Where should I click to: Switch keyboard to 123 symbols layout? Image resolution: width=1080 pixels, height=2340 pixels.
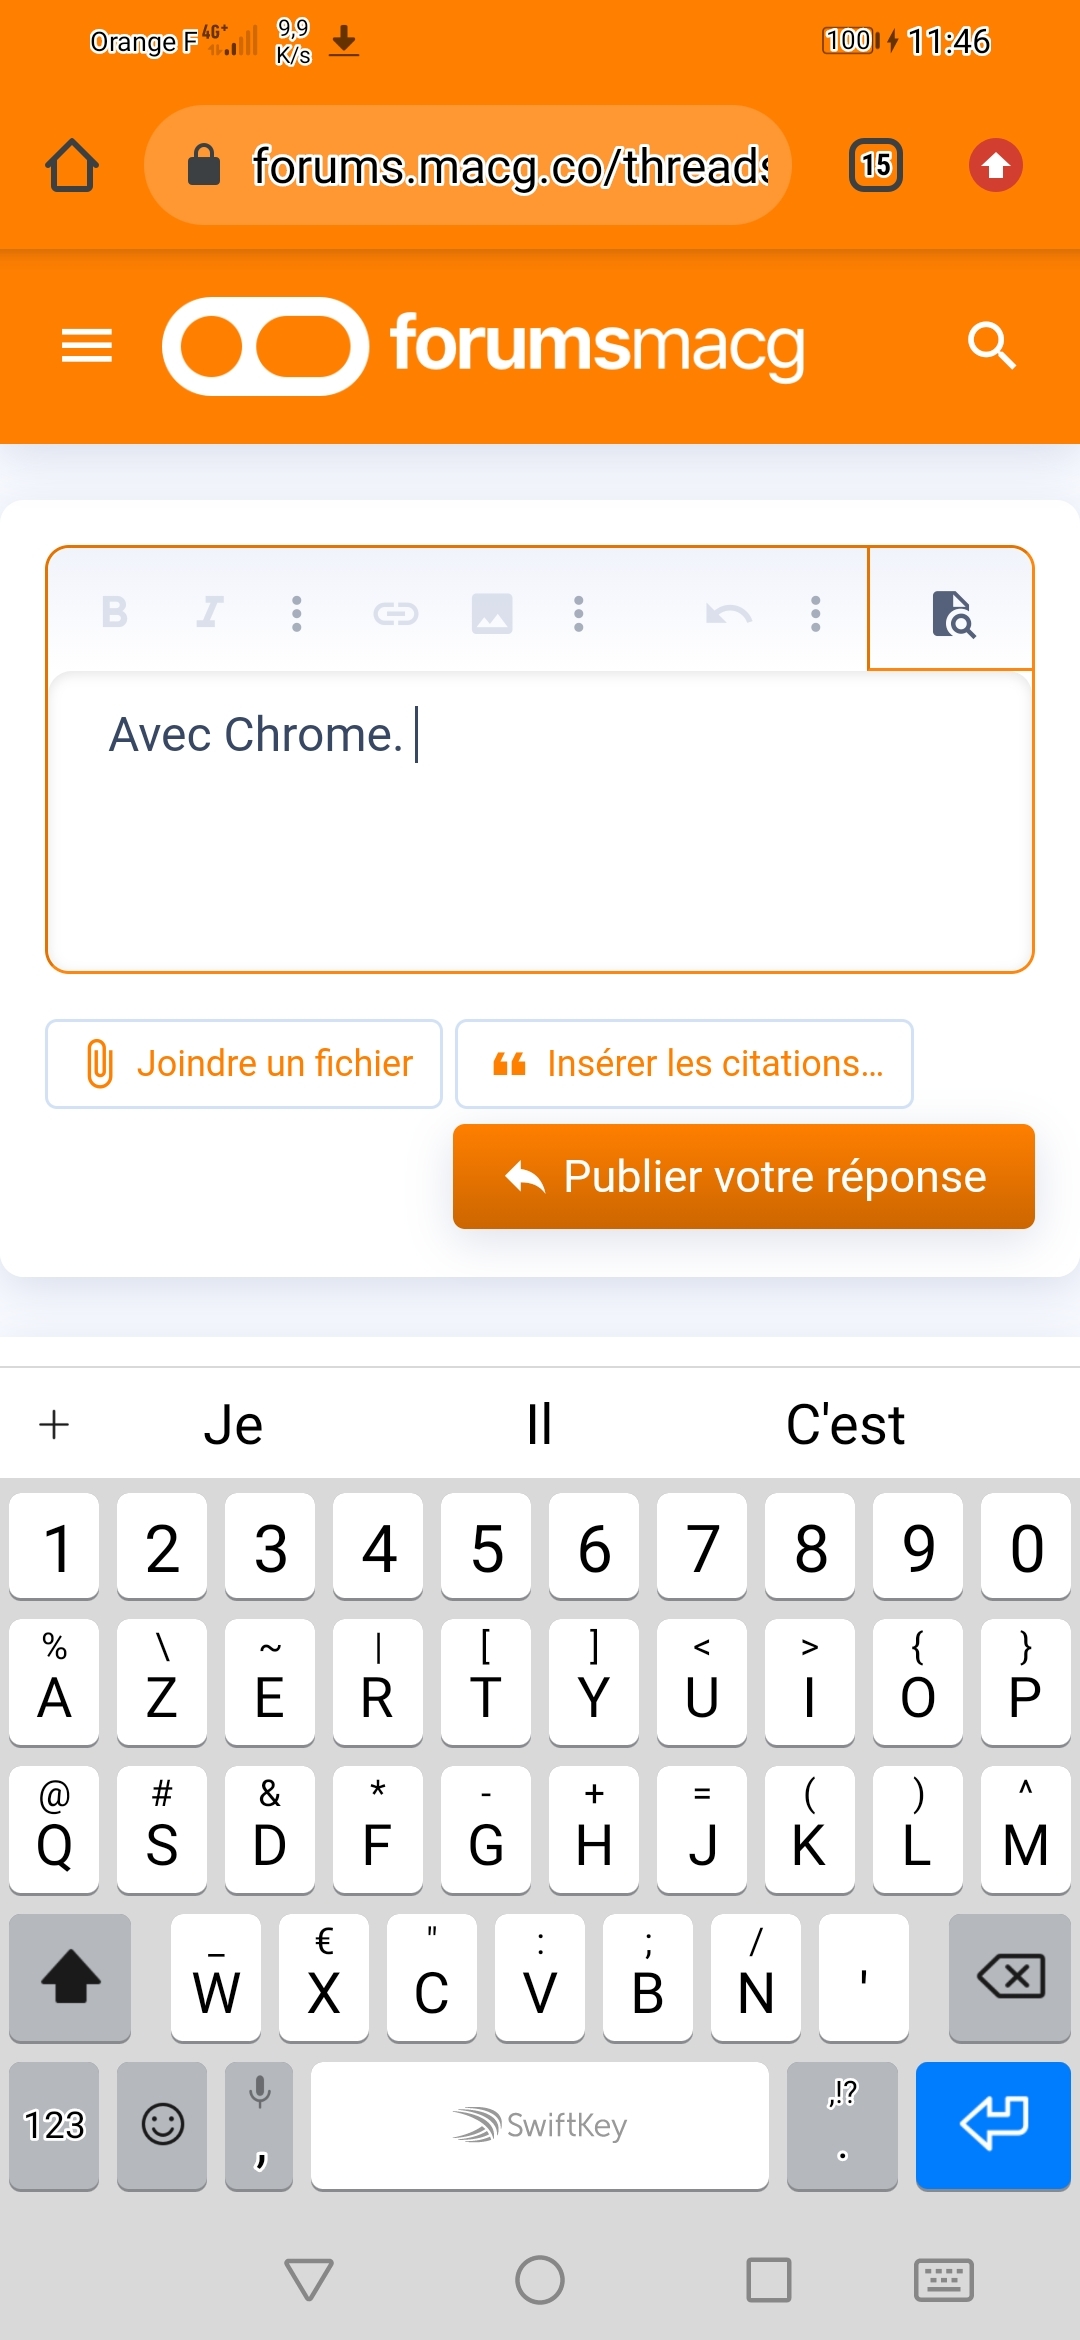[x=54, y=2125]
